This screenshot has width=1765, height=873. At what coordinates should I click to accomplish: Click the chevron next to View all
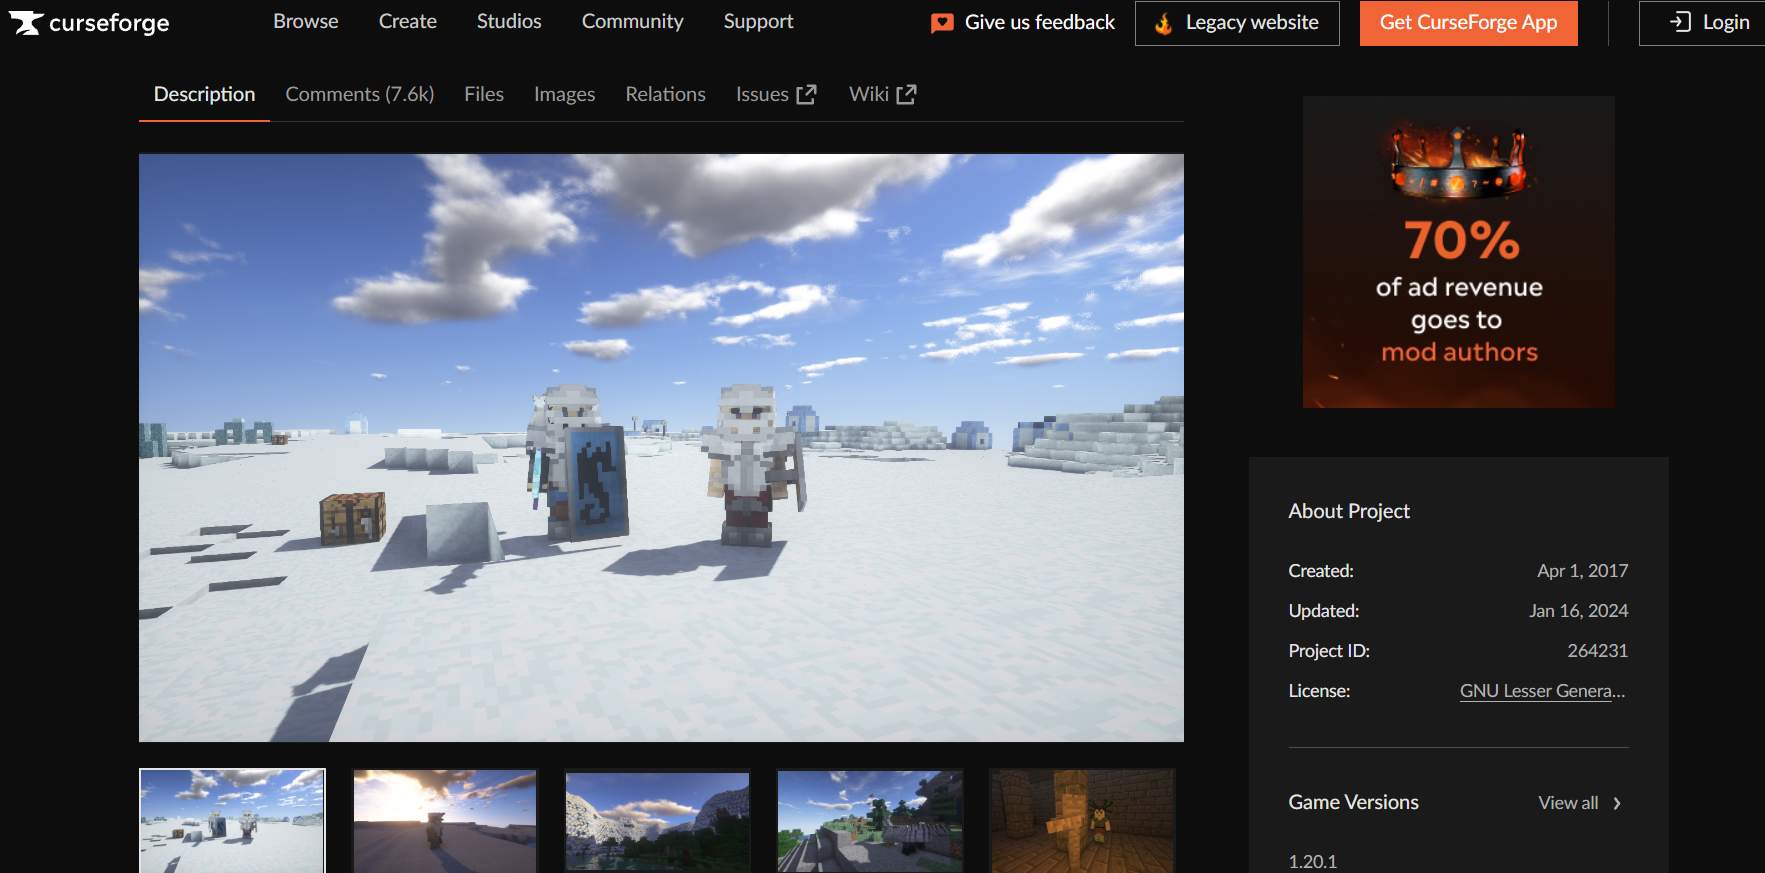[1617, 803]
